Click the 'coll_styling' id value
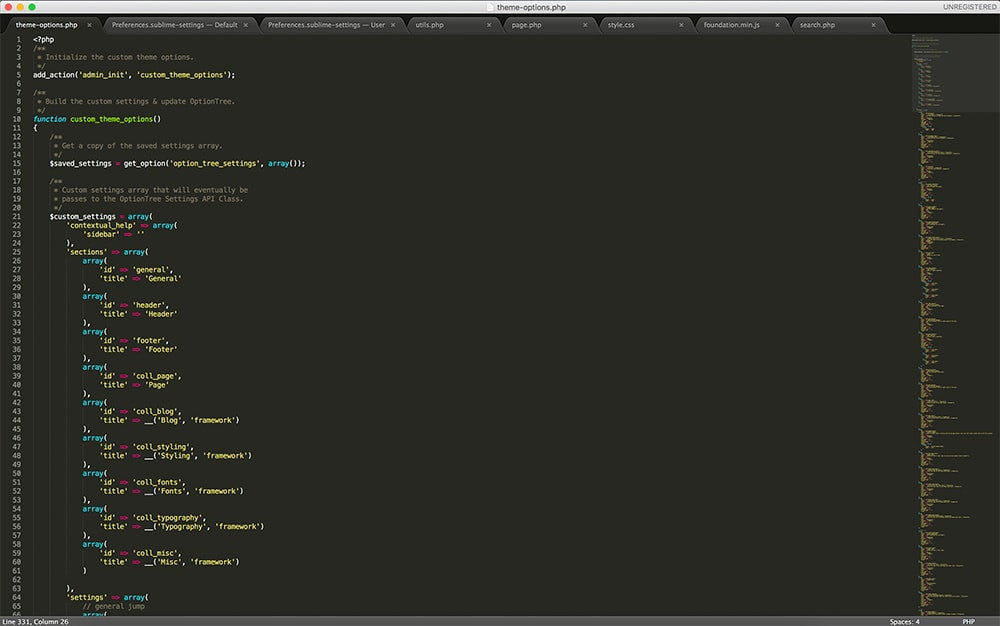Viewport: 1000px width, 626px height. [x=161, y=447]
